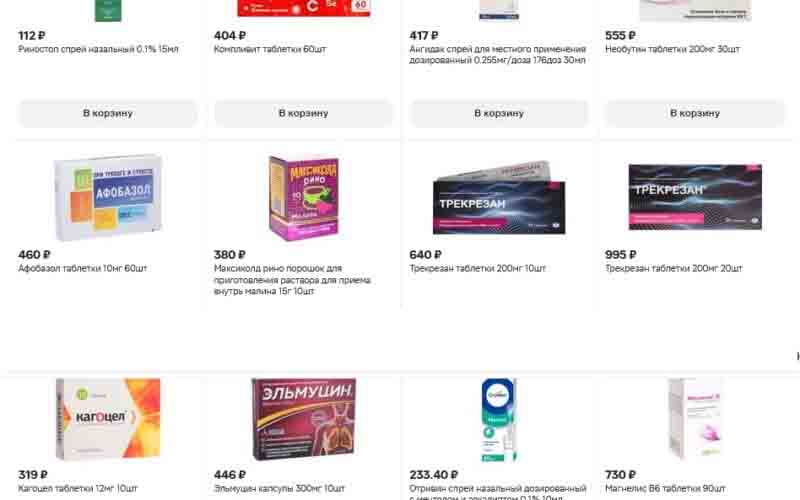Open Кагоцел таблетки 12мг 10шт link
Image resolution: width=800 pixels, height=500 pixels.
(x=78, y=488)
